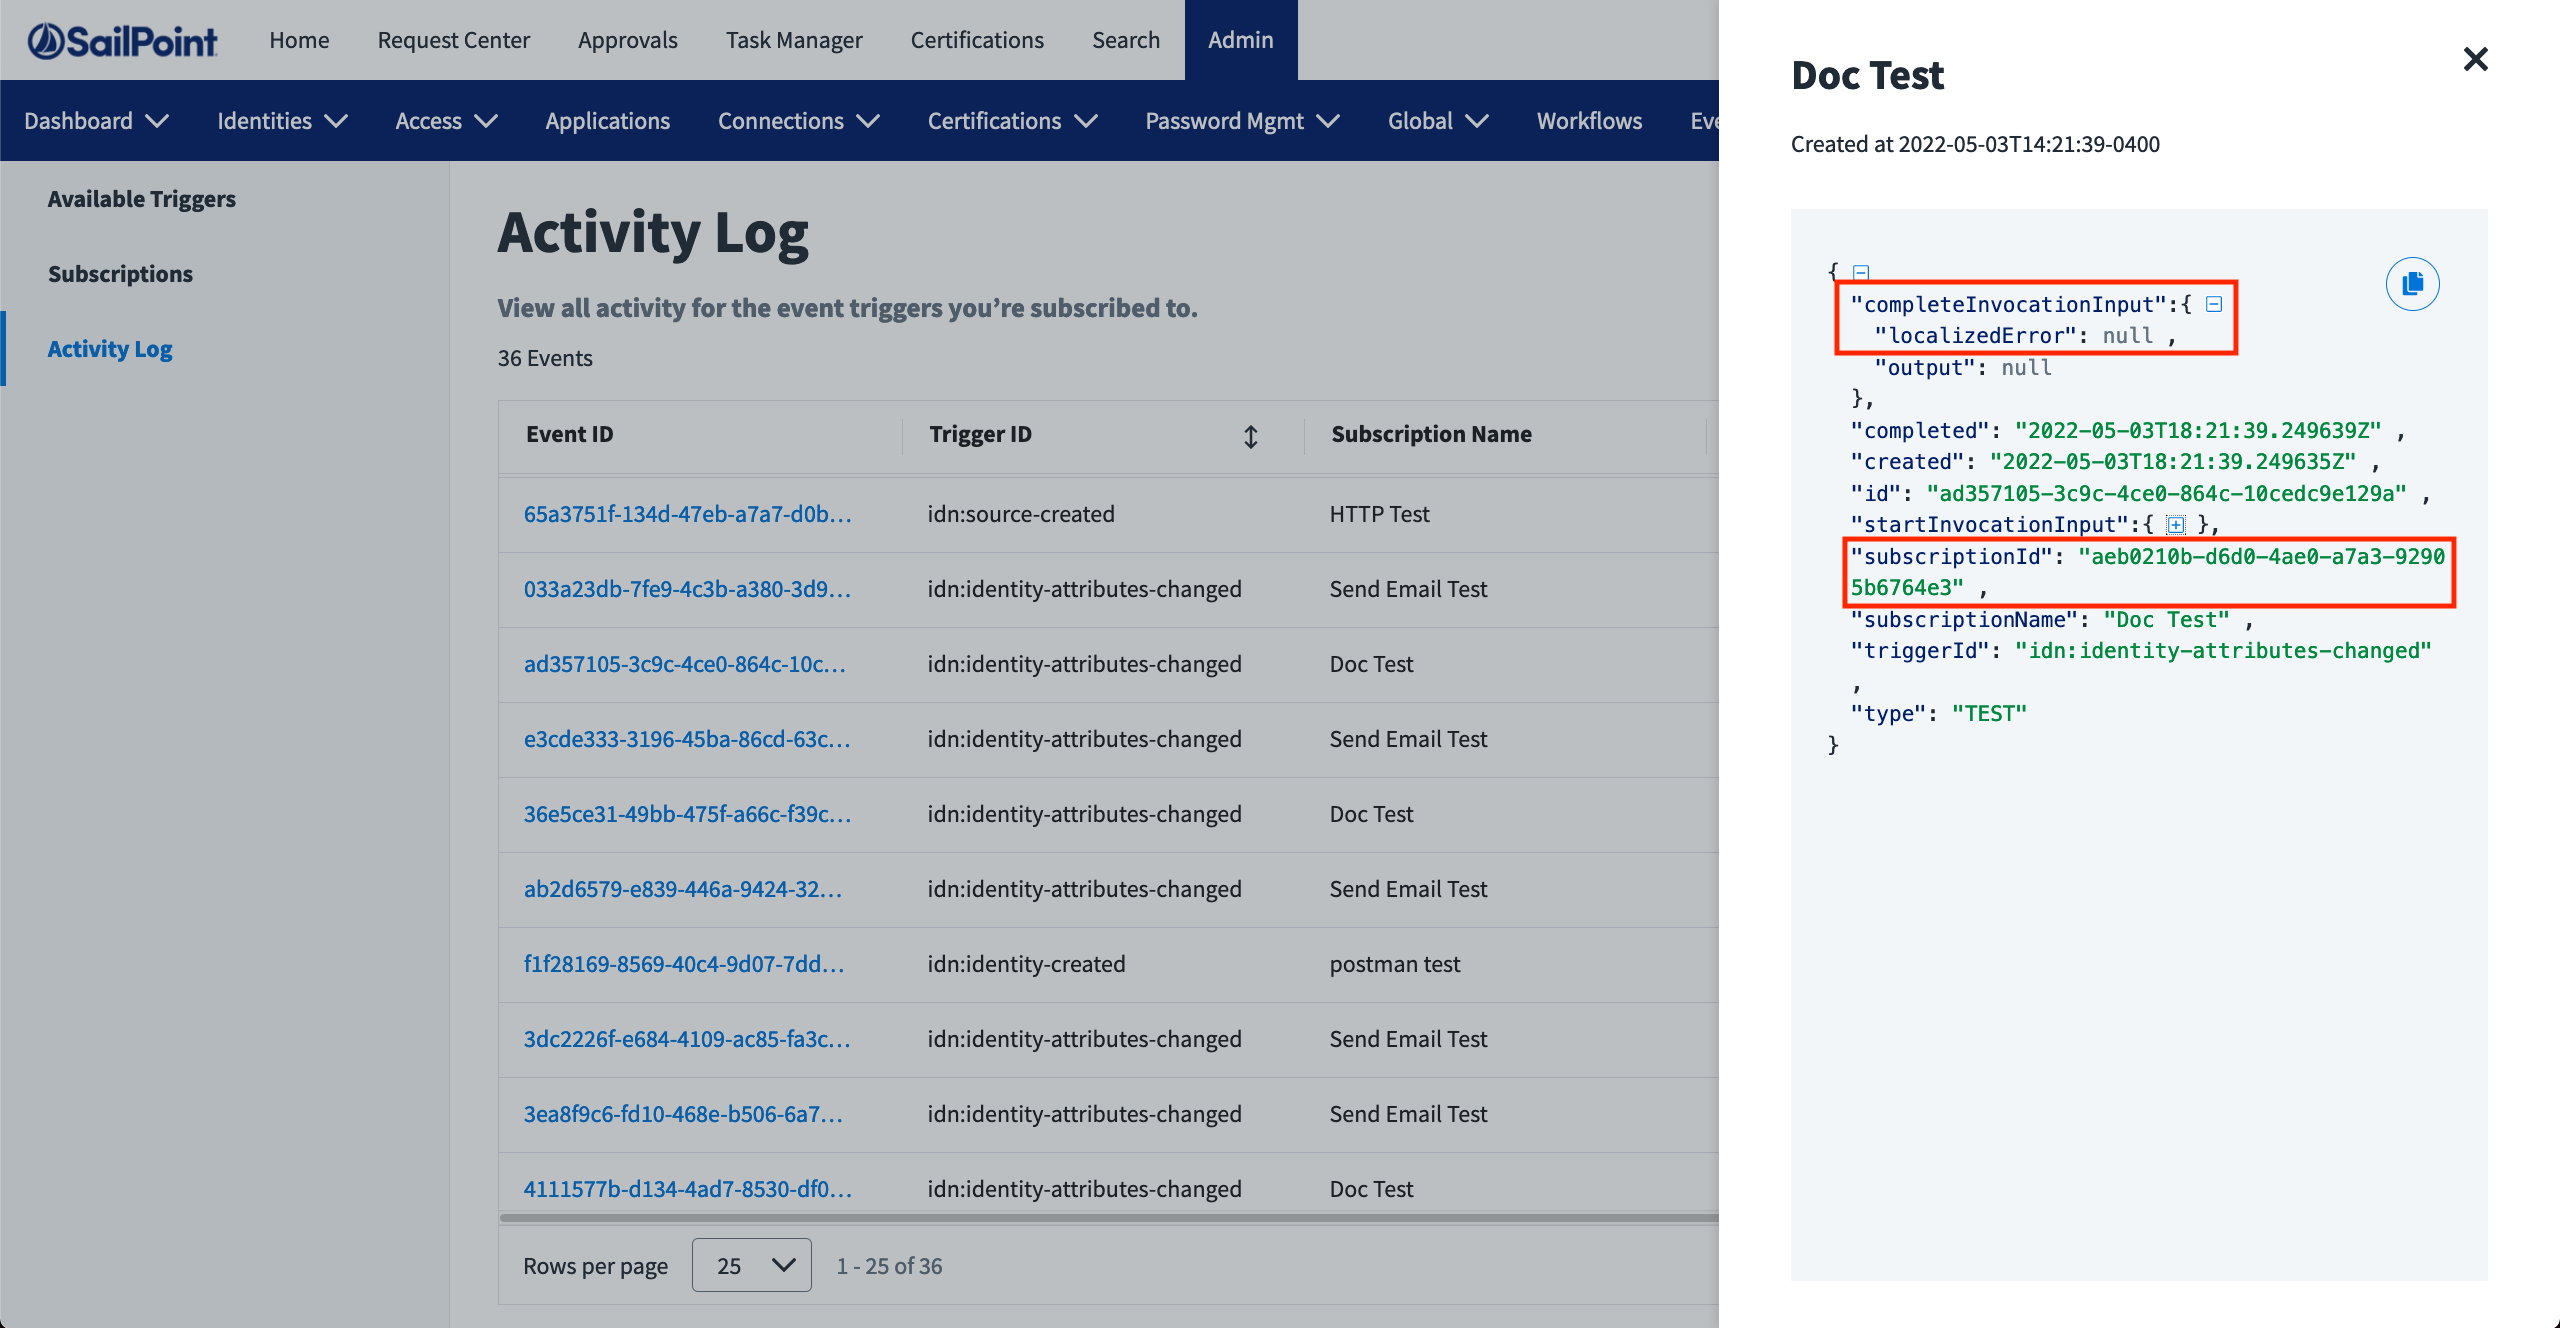Sort by Trigger ID arrows icon
This screenshot has width=2560, height=1328.
coord(1250,436)
